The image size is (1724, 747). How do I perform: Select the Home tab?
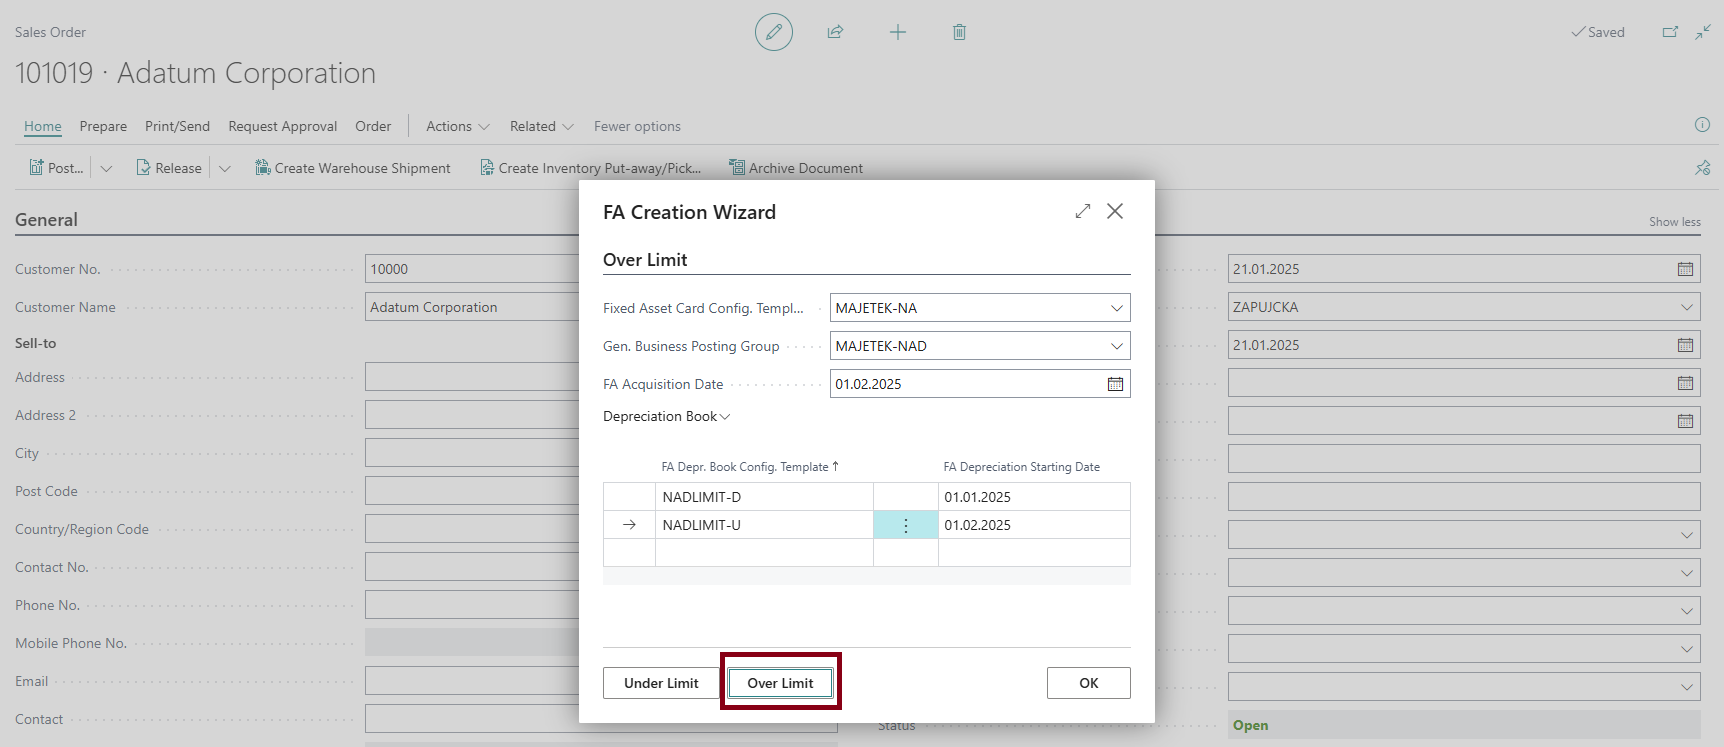tap(43, 126)
